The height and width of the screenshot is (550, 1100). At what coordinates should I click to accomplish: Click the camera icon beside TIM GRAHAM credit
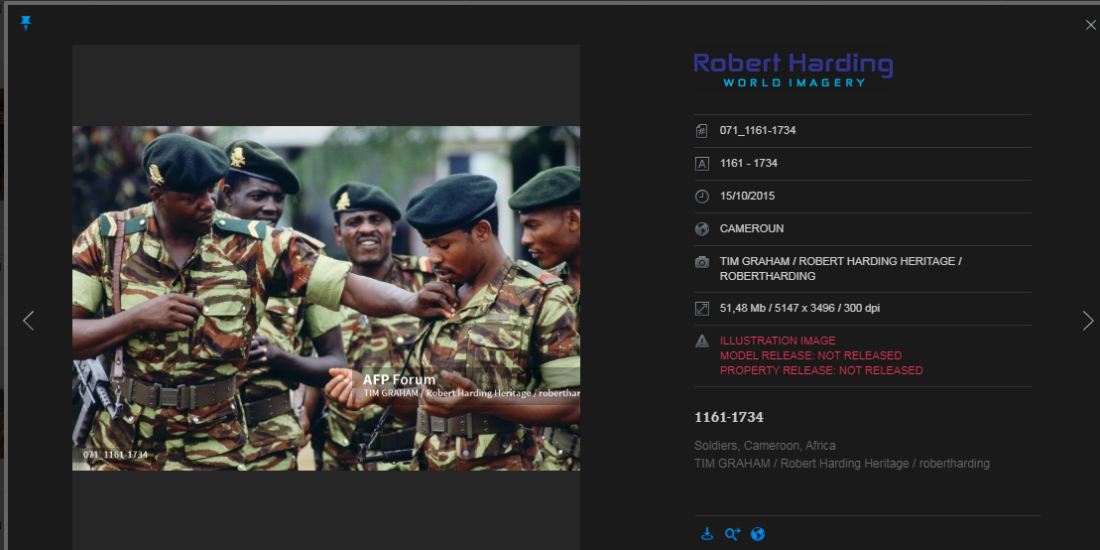[x=702, y=262]
